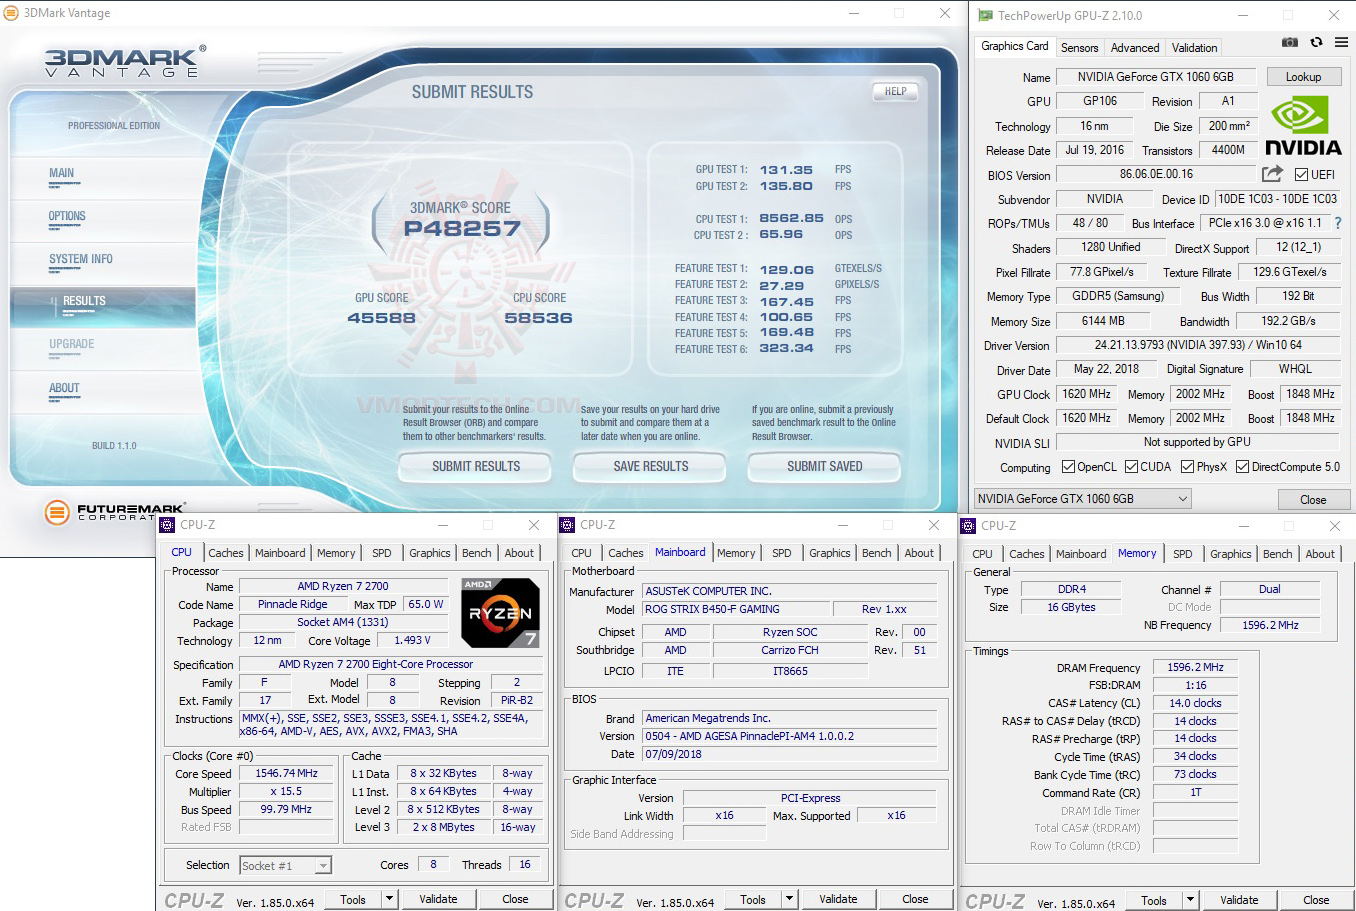Switch to the Sensors tab in GPU-Z
Image resolution: width=1356 pixels, height=911 pixels.
tap(1079, 47)
